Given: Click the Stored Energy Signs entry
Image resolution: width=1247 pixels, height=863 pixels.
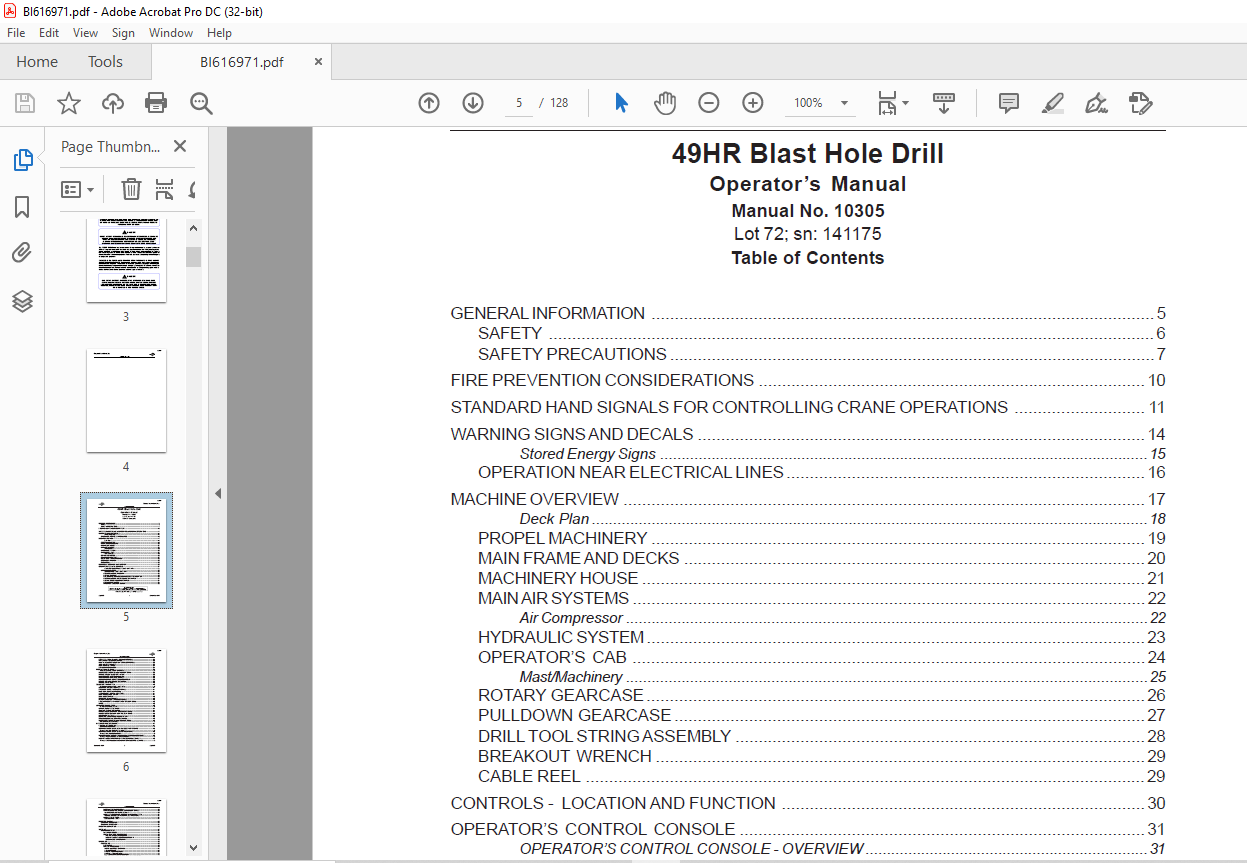Looking at the screenshot, I should coord(843,454).
